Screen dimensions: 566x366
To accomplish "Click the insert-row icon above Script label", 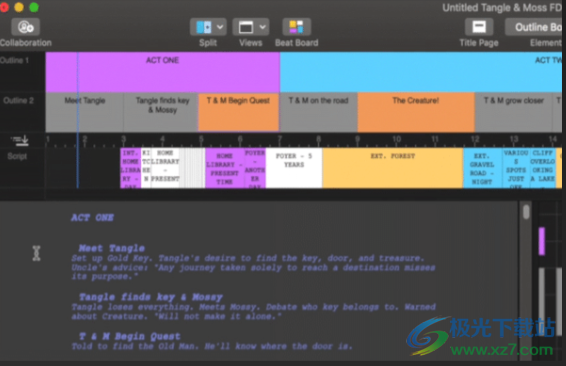I will (x=20, y=140).
